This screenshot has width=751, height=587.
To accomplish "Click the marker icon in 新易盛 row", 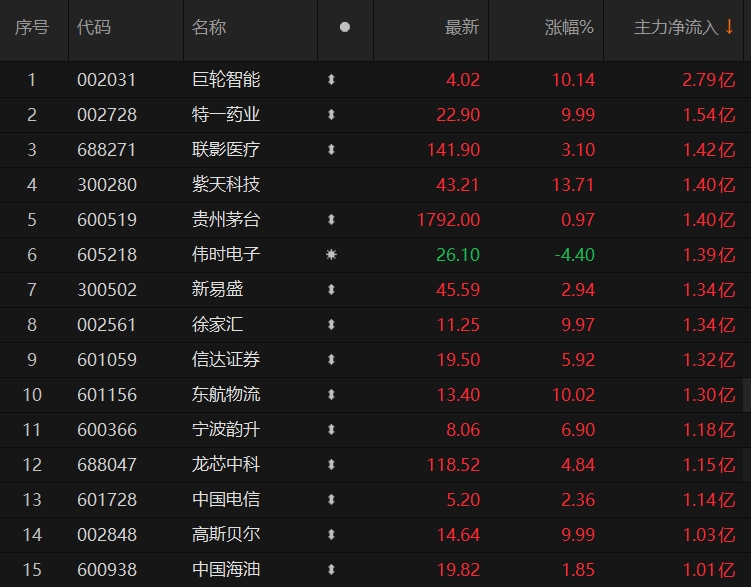I will 331,290.
